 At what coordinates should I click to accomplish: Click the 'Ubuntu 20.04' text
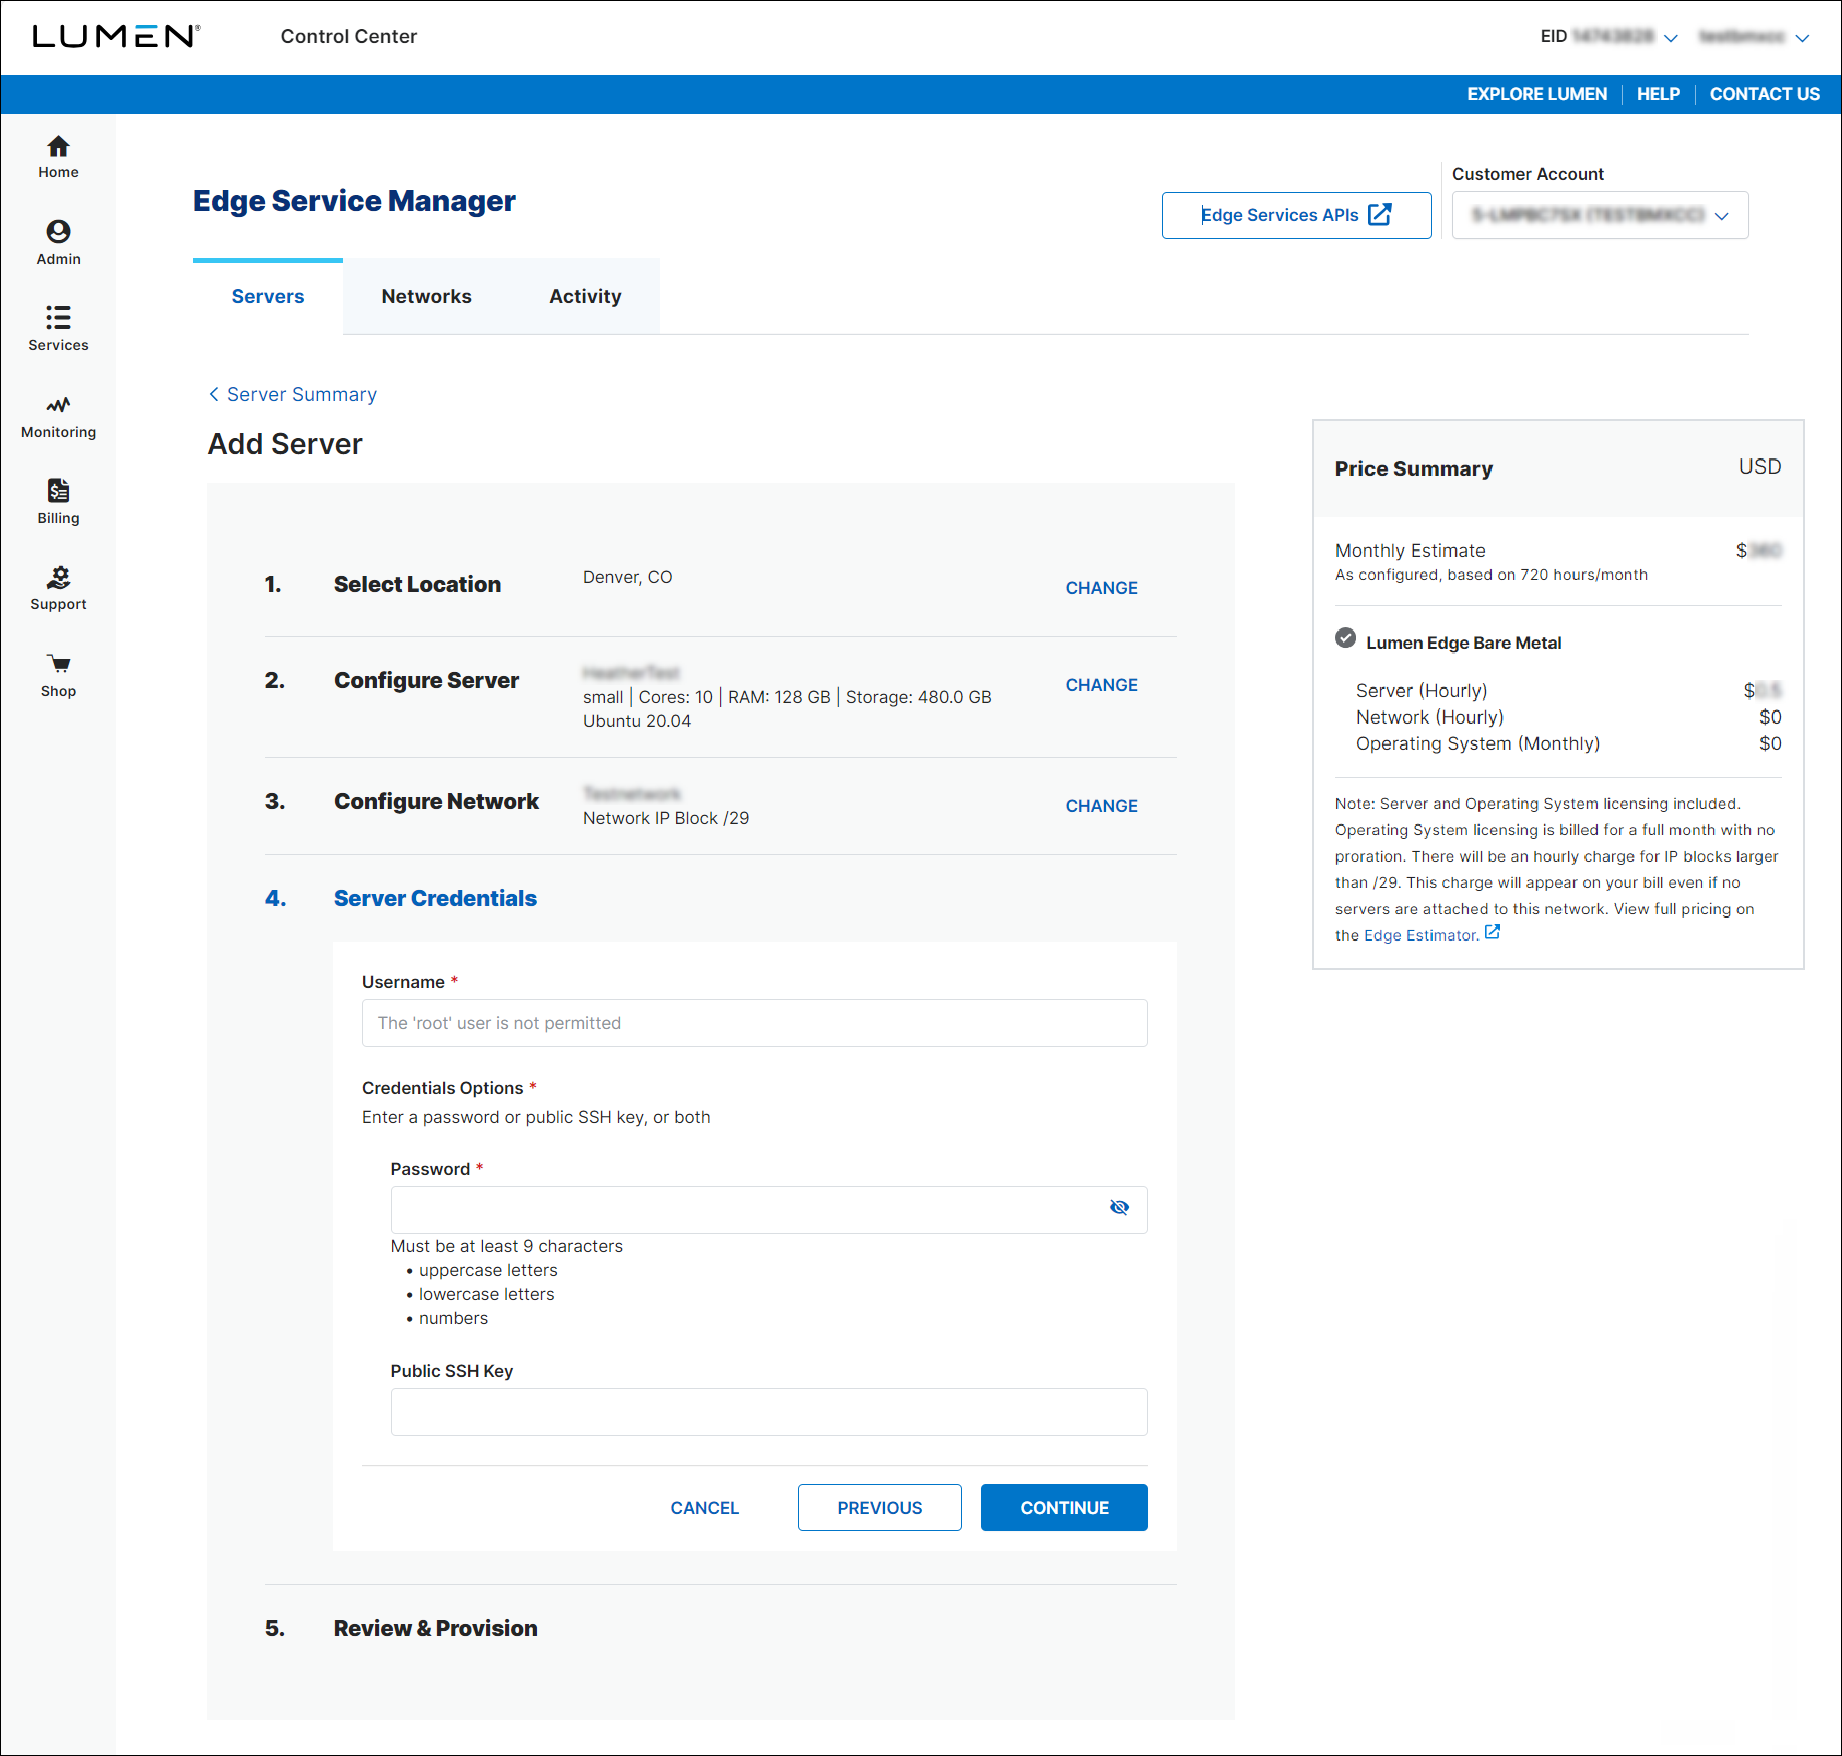637,721
